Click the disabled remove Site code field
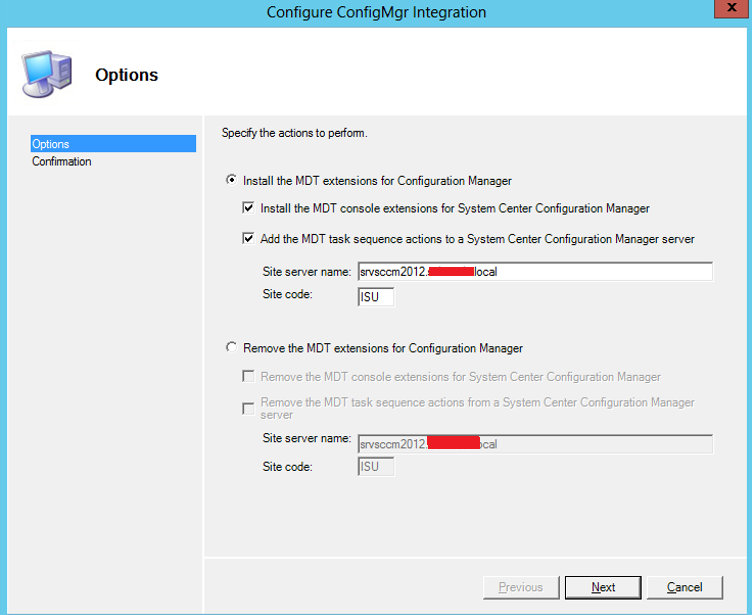The width and height of the screenshot is (752, 615). (x=376, y=466)
